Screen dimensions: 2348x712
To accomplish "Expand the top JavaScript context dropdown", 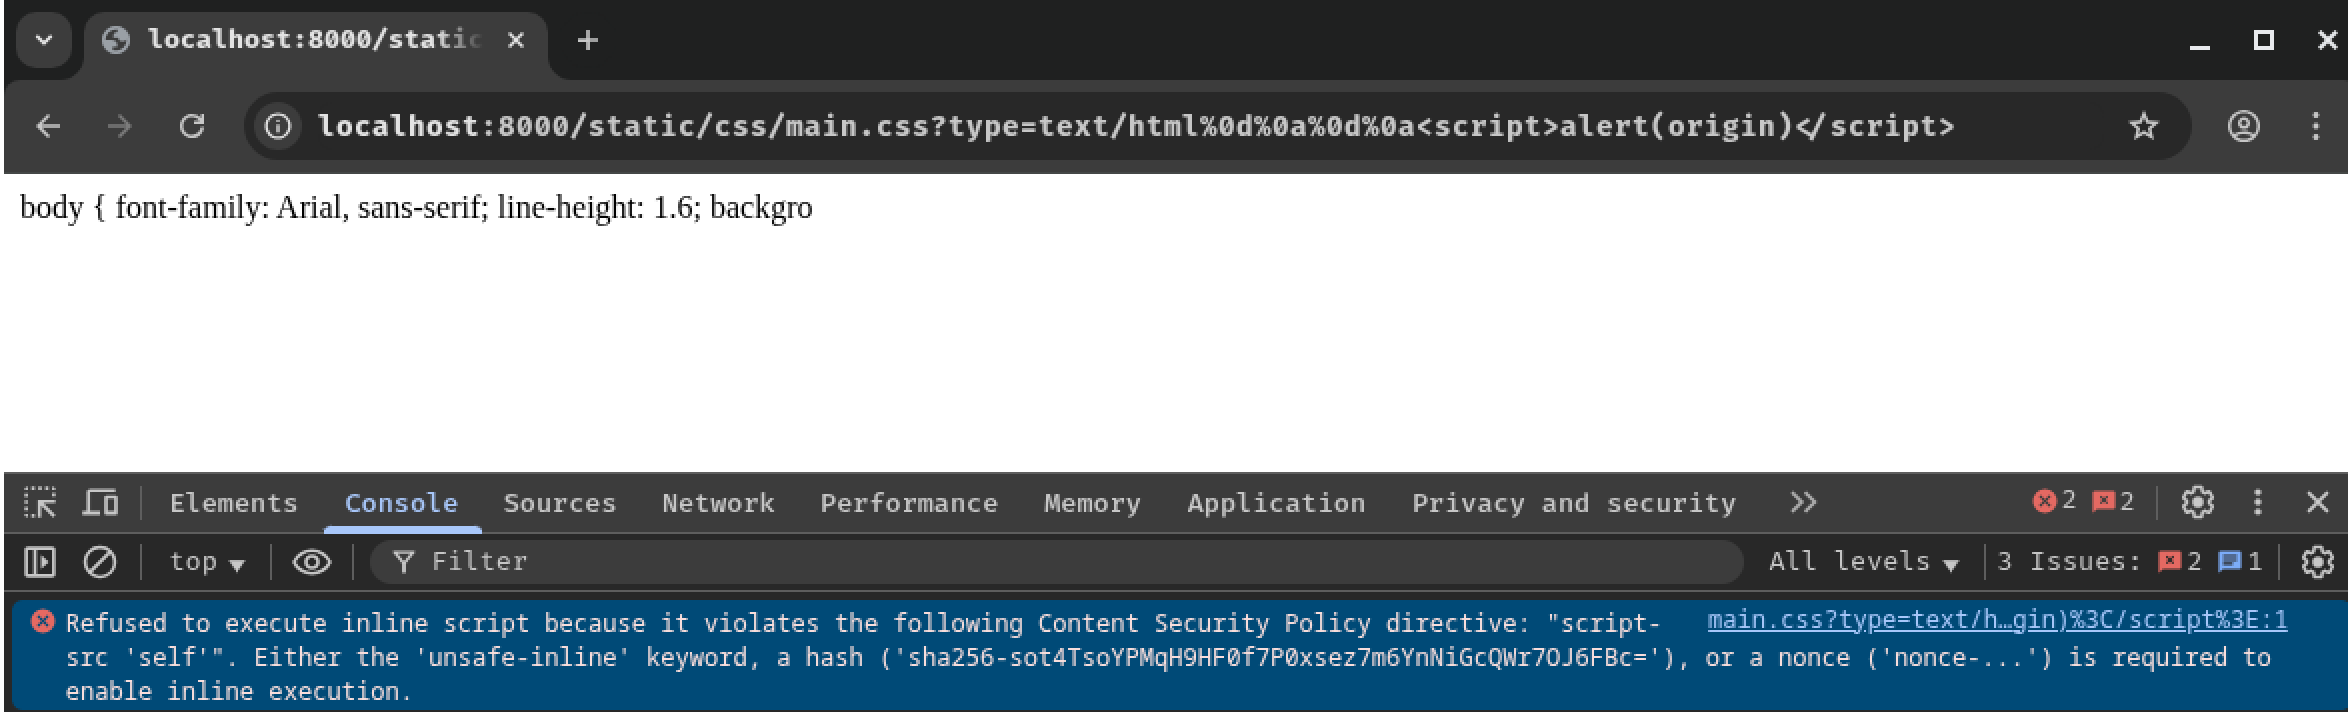I will (207, 562).
